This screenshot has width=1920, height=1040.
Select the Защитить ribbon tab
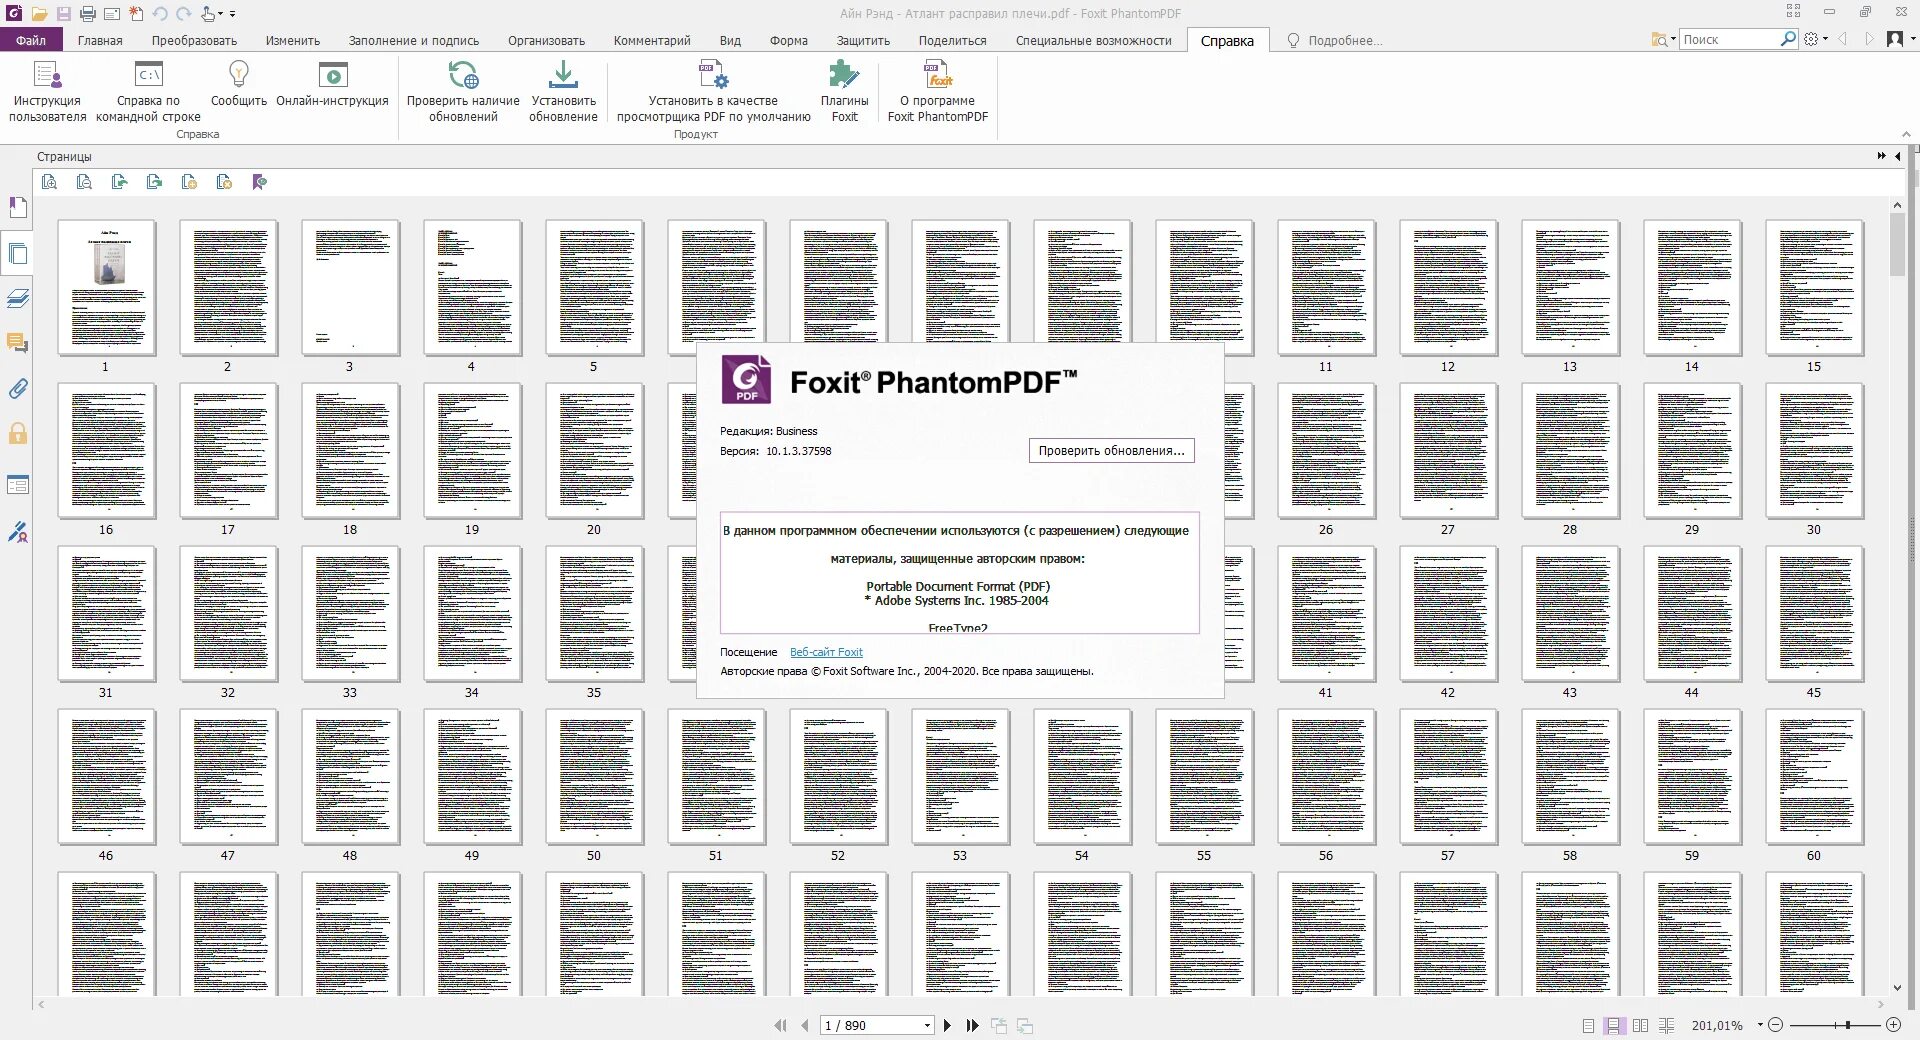pos(863,40)
